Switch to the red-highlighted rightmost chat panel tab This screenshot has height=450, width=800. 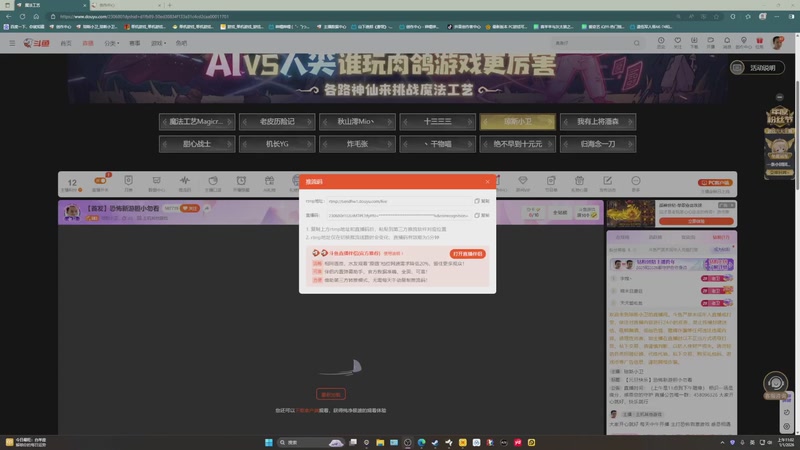click(x=720, y=237)
